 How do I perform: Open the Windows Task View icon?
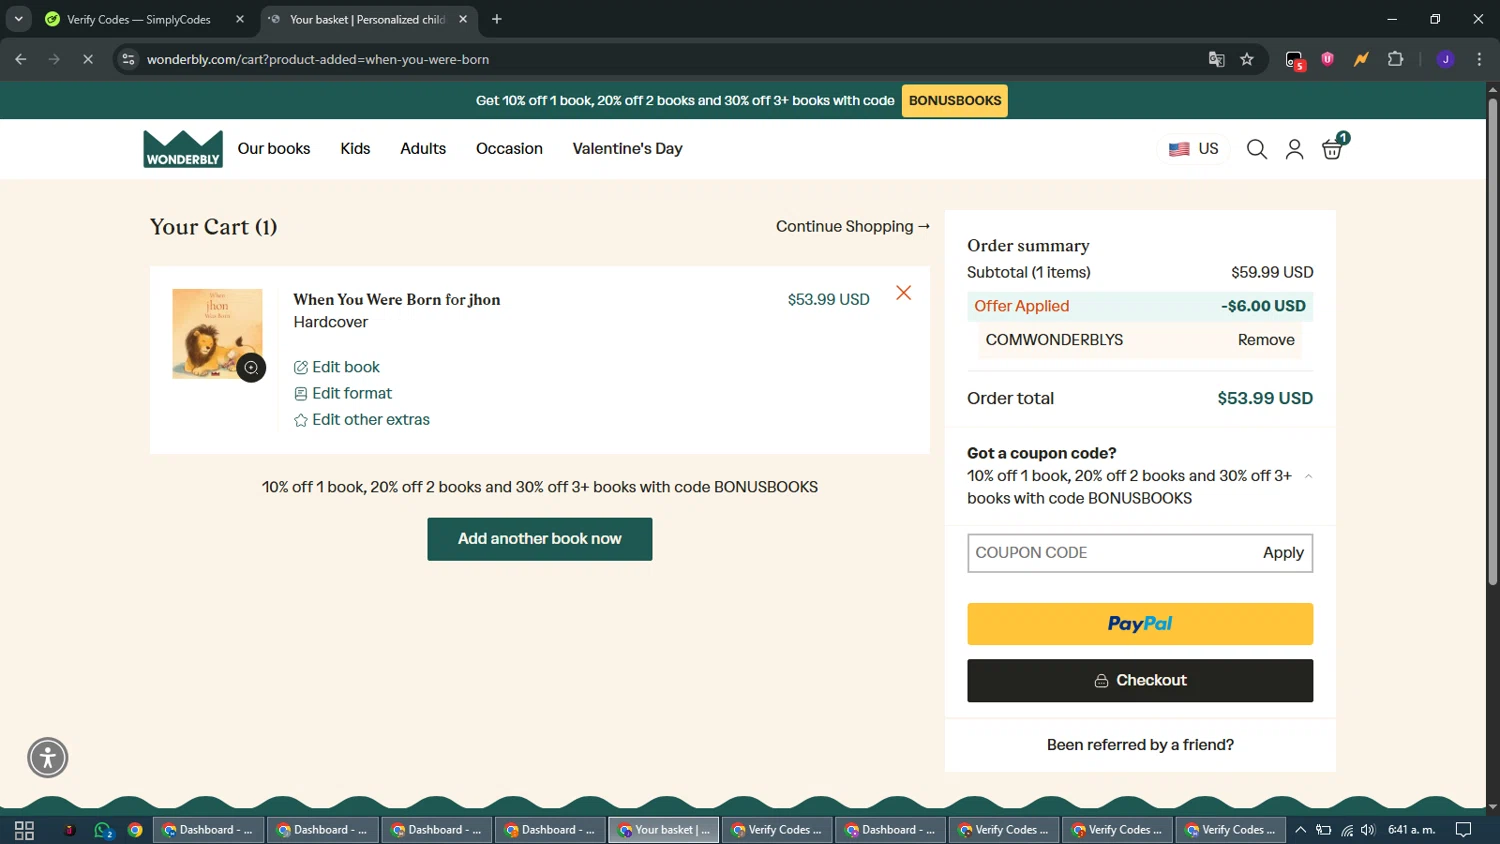[24, 830]
